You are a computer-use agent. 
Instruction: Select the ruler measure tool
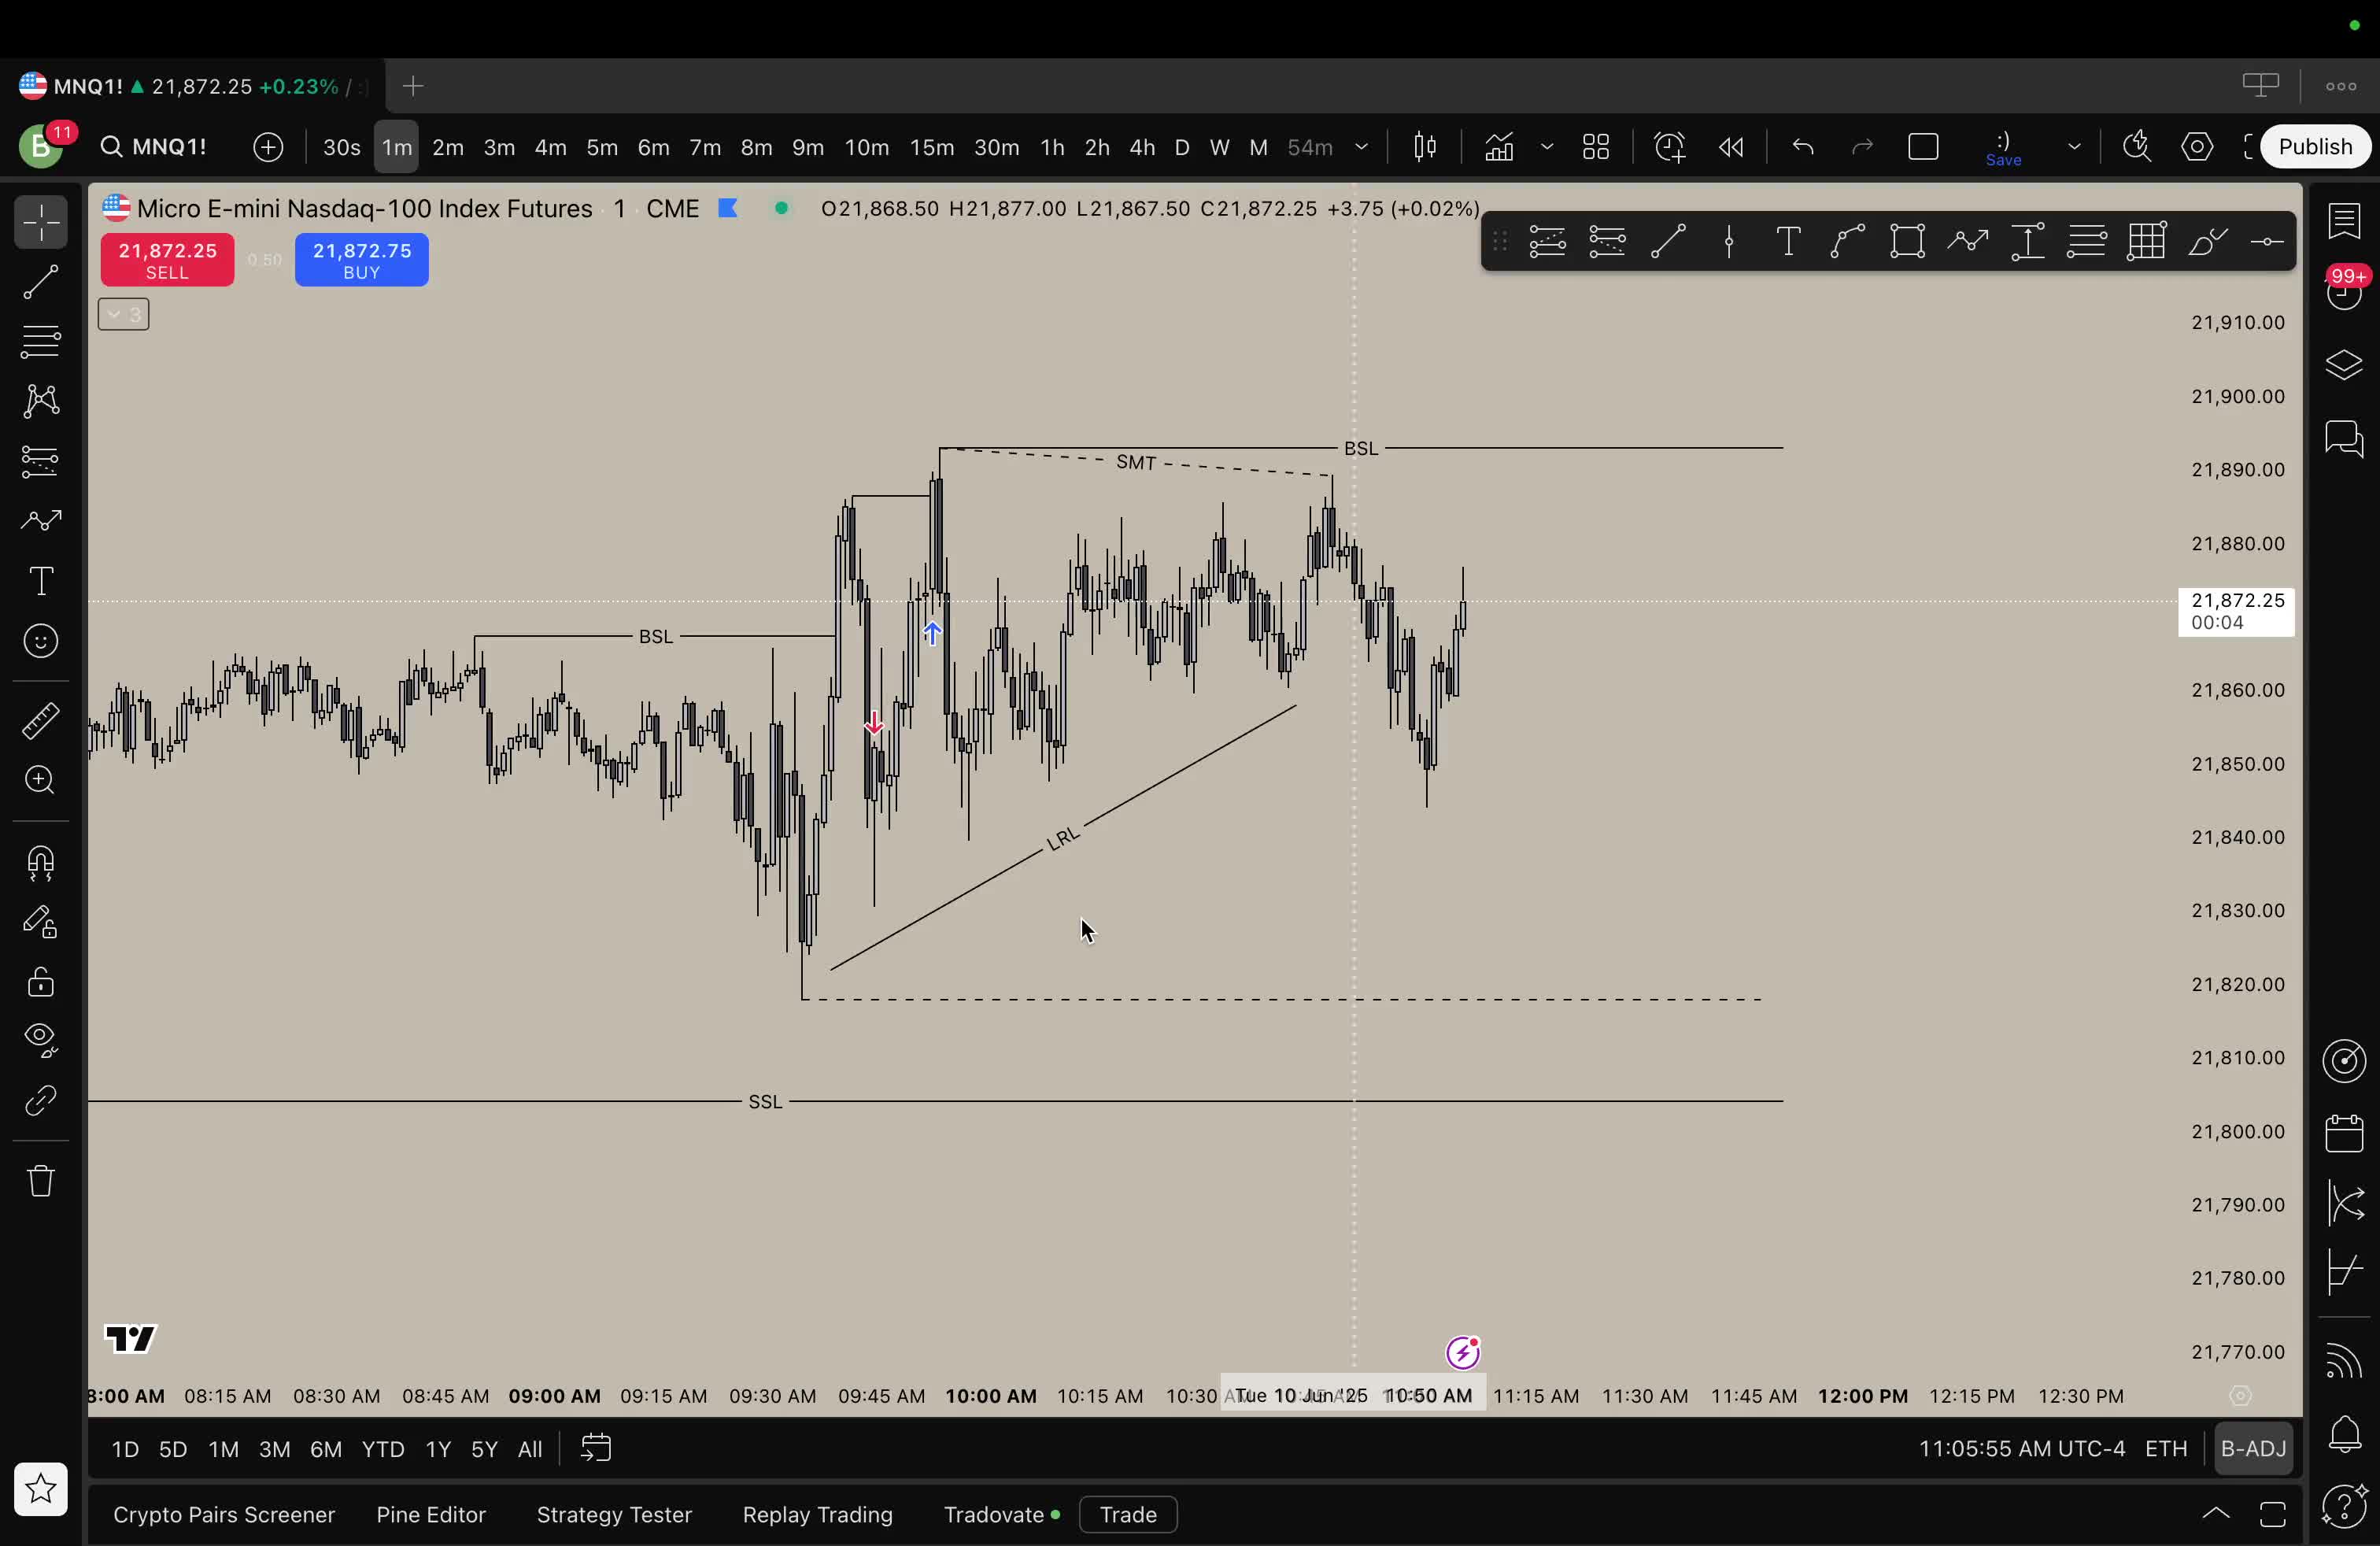40,721
